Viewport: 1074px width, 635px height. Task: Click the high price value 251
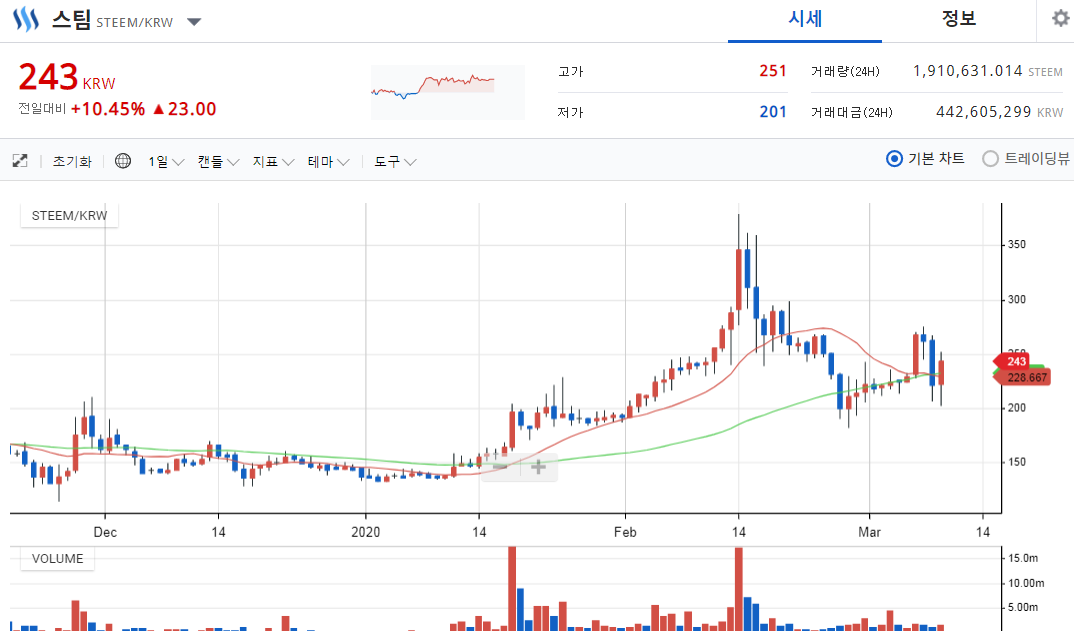(x=773, y=71)
